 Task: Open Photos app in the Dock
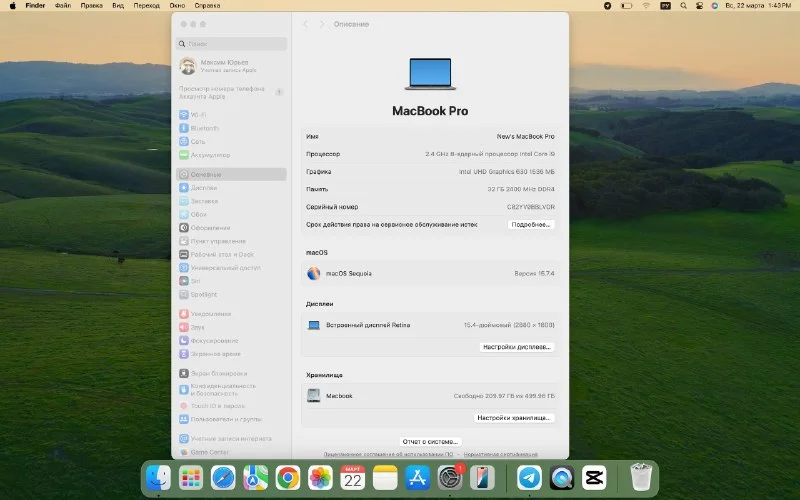(320, 478)
